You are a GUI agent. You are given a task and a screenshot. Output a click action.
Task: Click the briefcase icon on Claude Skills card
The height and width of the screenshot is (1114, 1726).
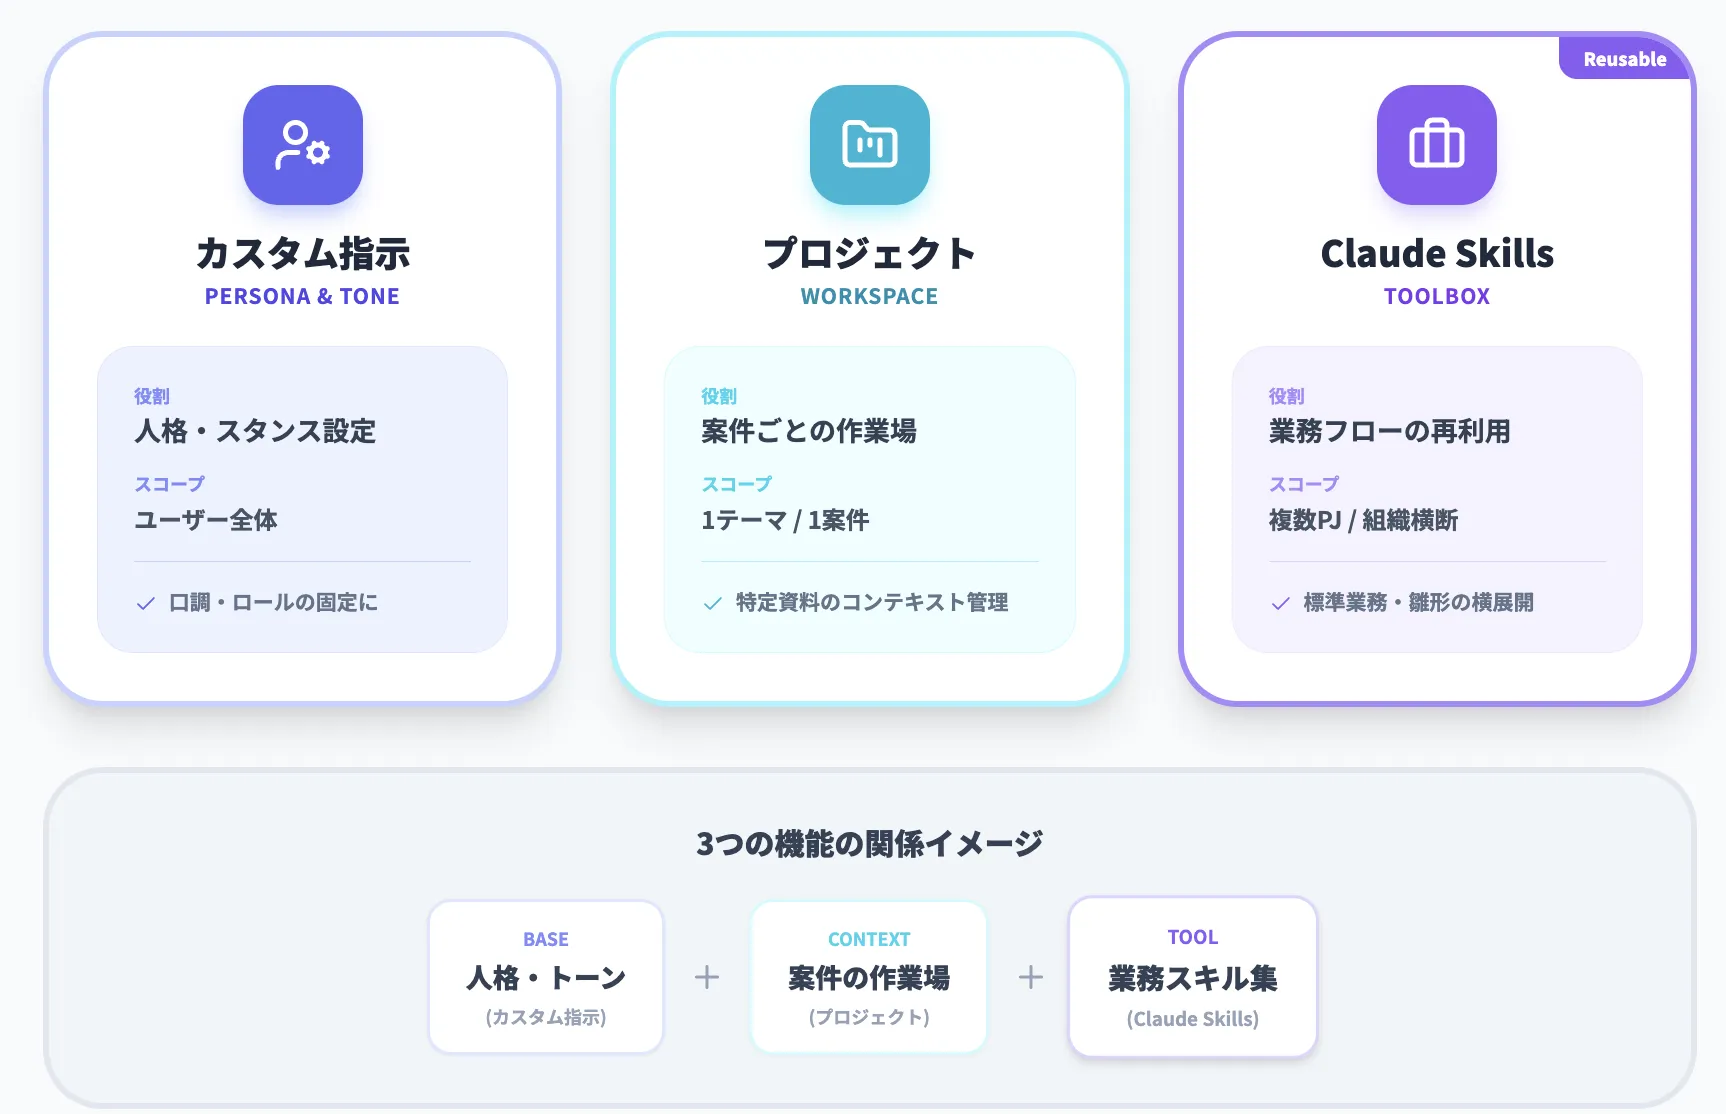pos(1436,145)
